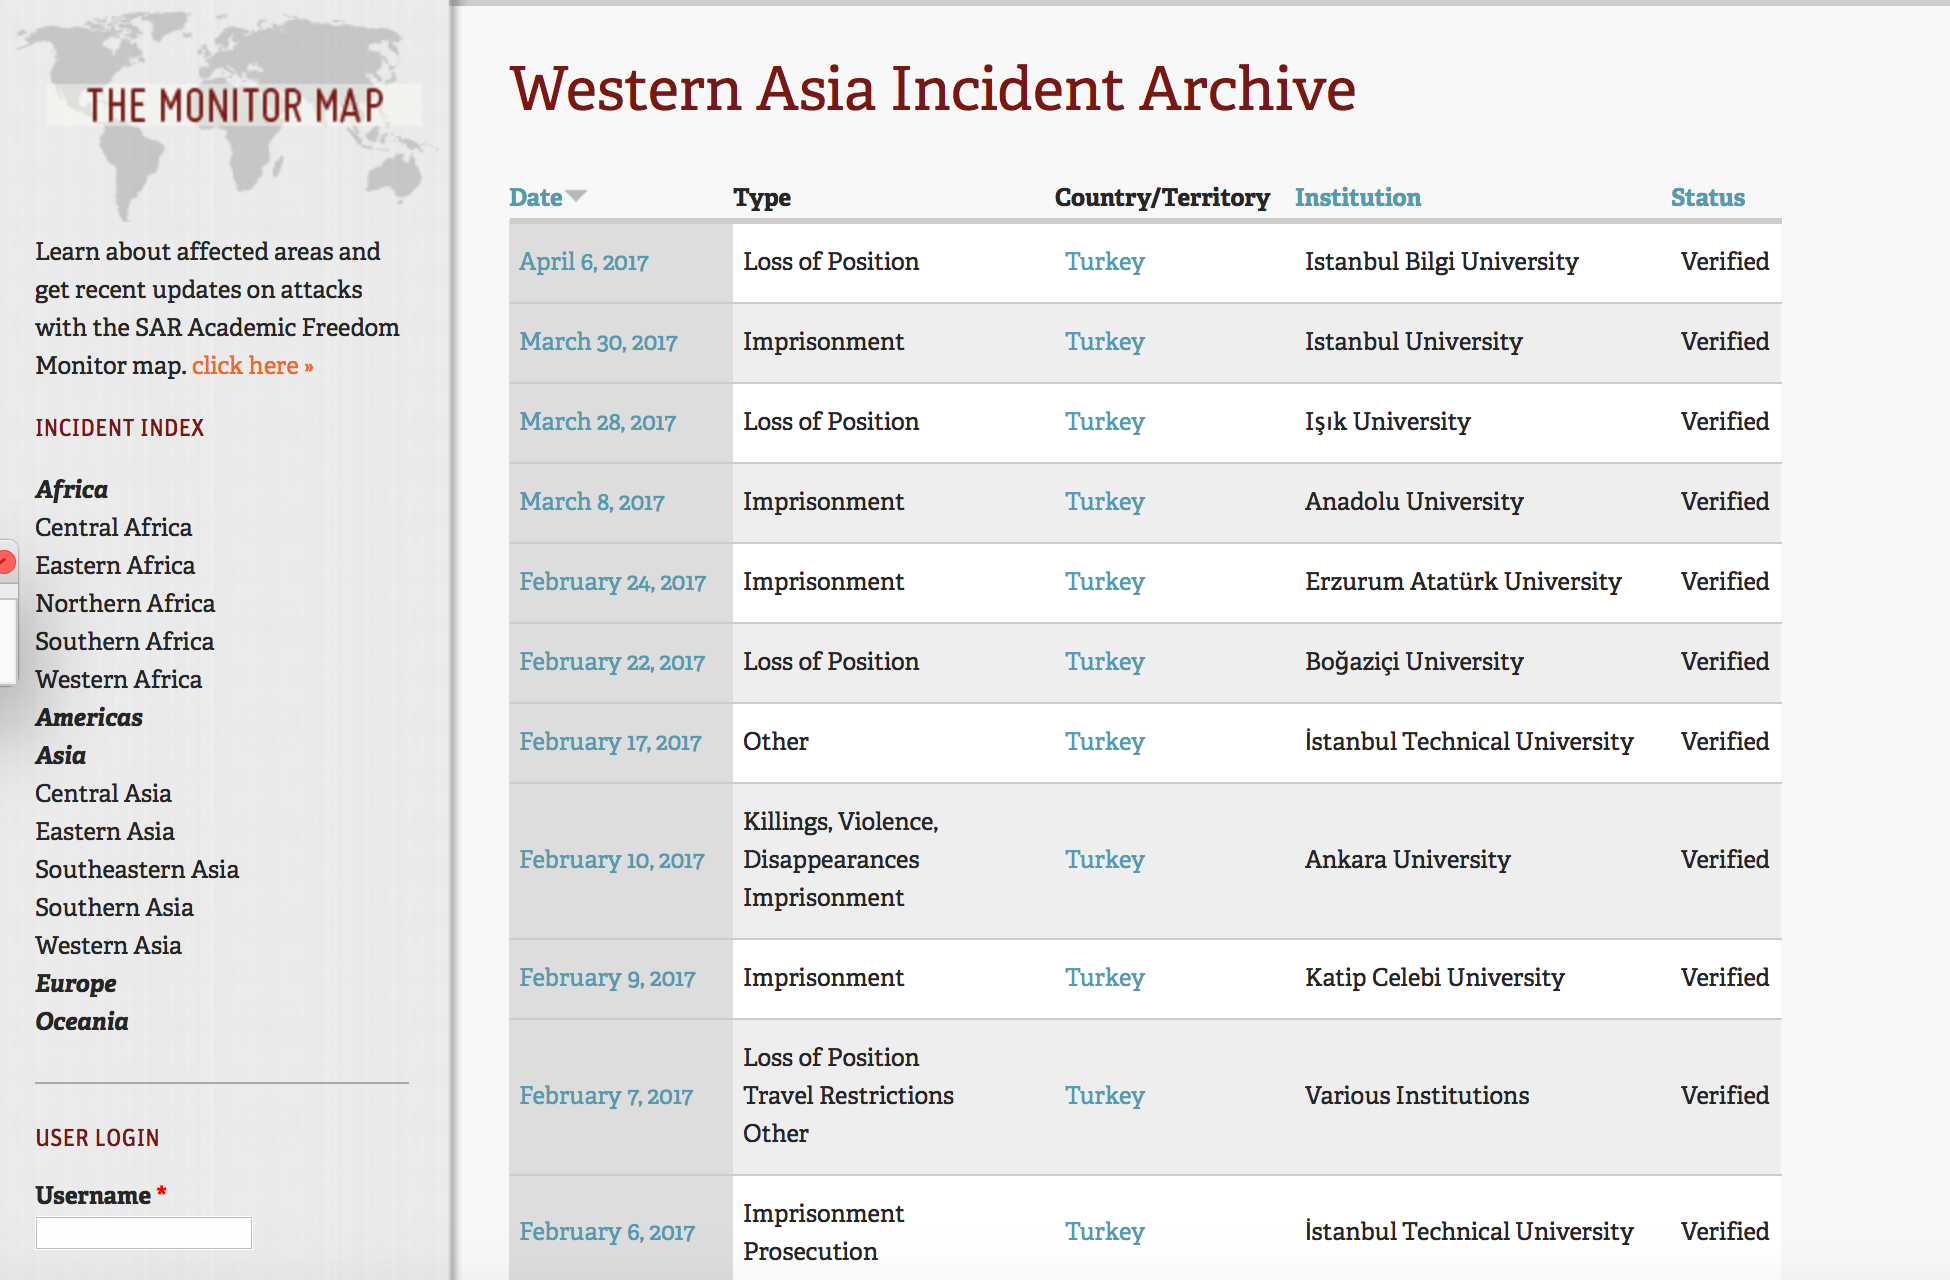
Task: Sort table by Status column
Action: pyautogui.click(x=1707, y=198)
